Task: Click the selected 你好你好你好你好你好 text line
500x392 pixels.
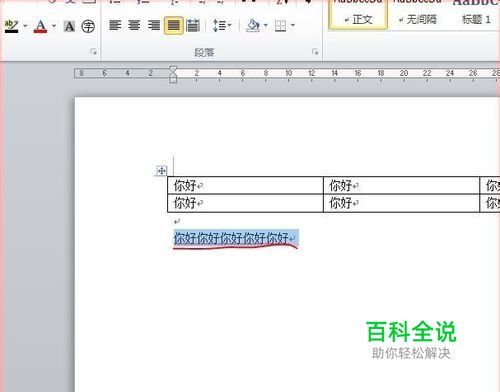Action: (x=231, y=238)
